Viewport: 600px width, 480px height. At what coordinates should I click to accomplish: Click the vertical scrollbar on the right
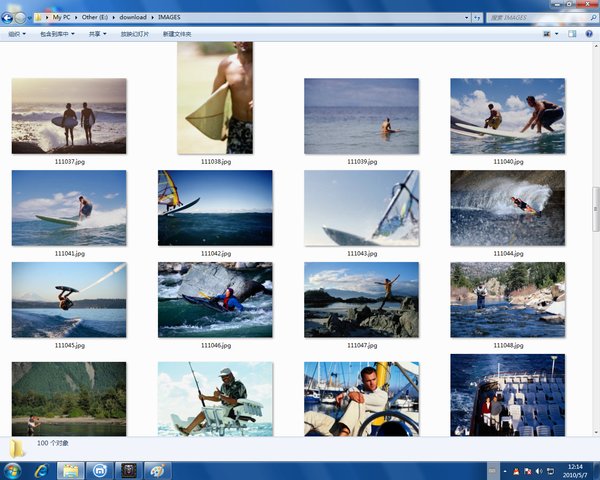[x=594, y=240]
